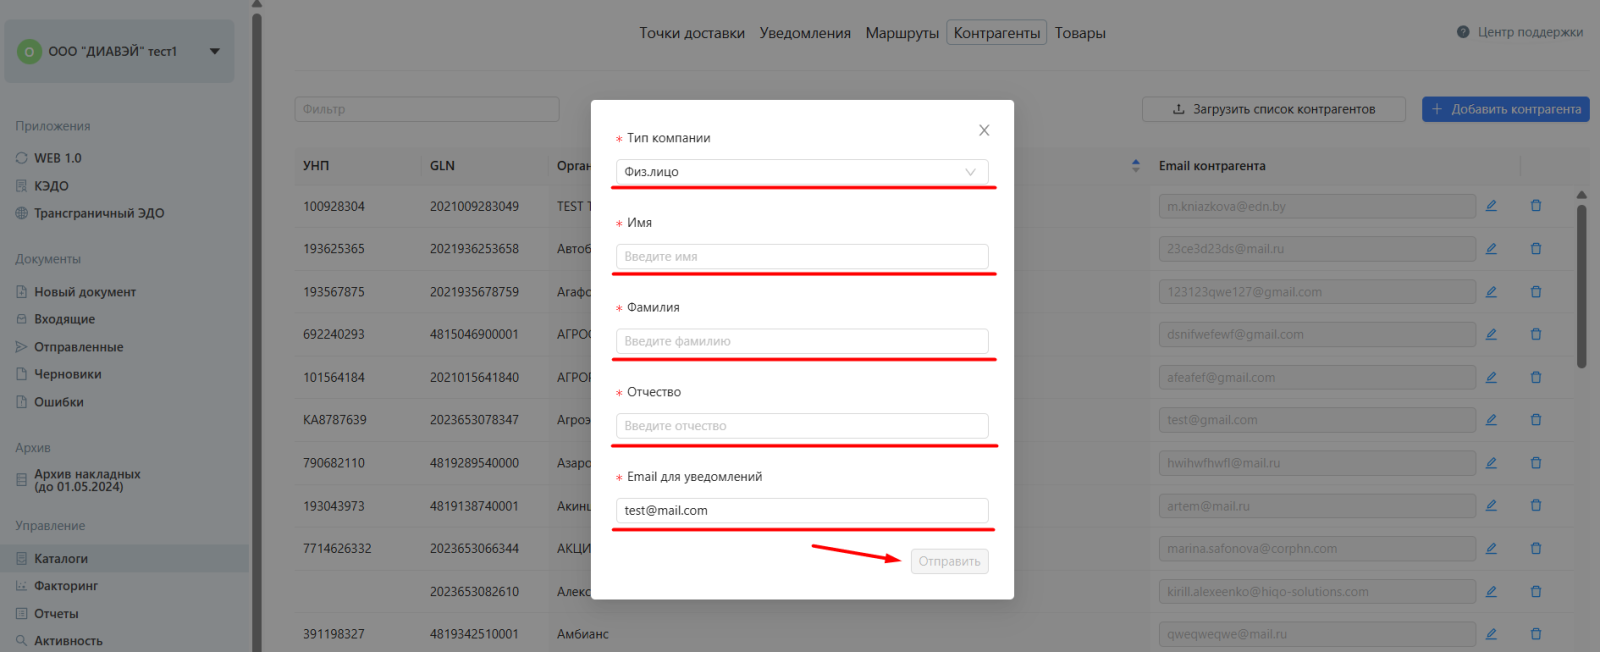The image size is (1600, 652).
Task: Delete the counterparty row with m.kniazkova@edn.by
Action: (1536, 206)
